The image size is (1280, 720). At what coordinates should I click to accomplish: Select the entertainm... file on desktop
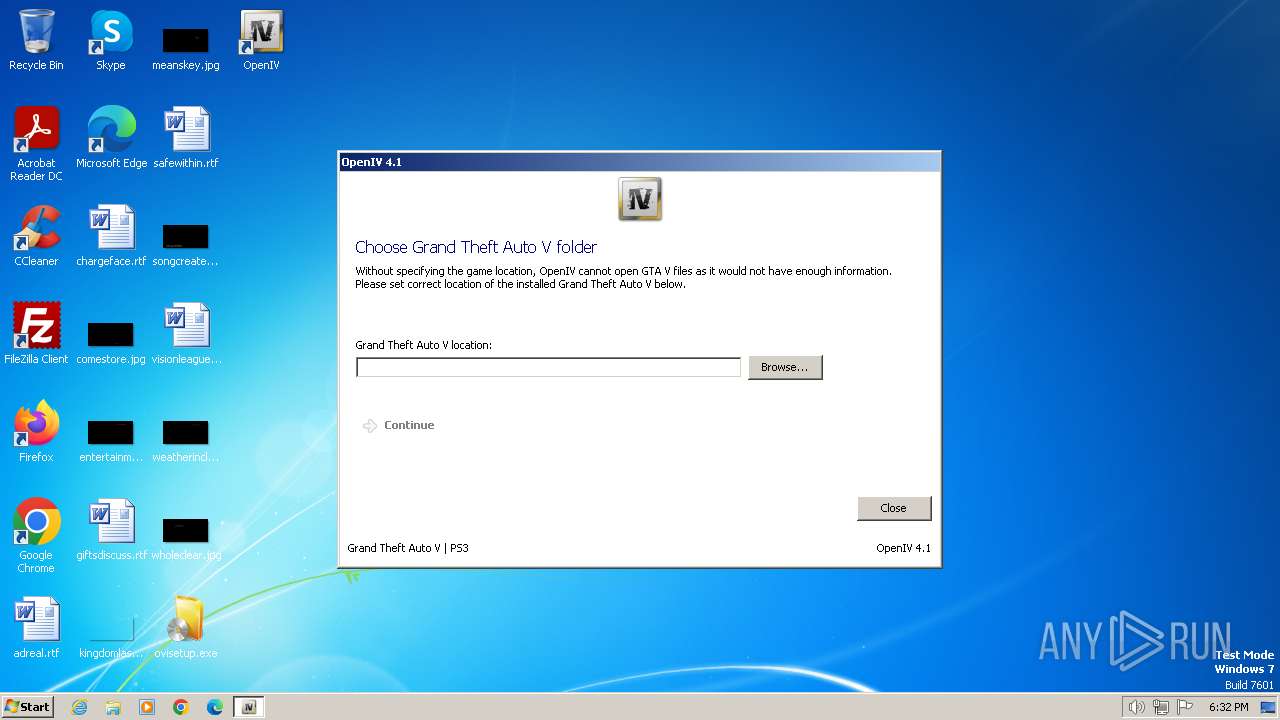tap(111, 441)
